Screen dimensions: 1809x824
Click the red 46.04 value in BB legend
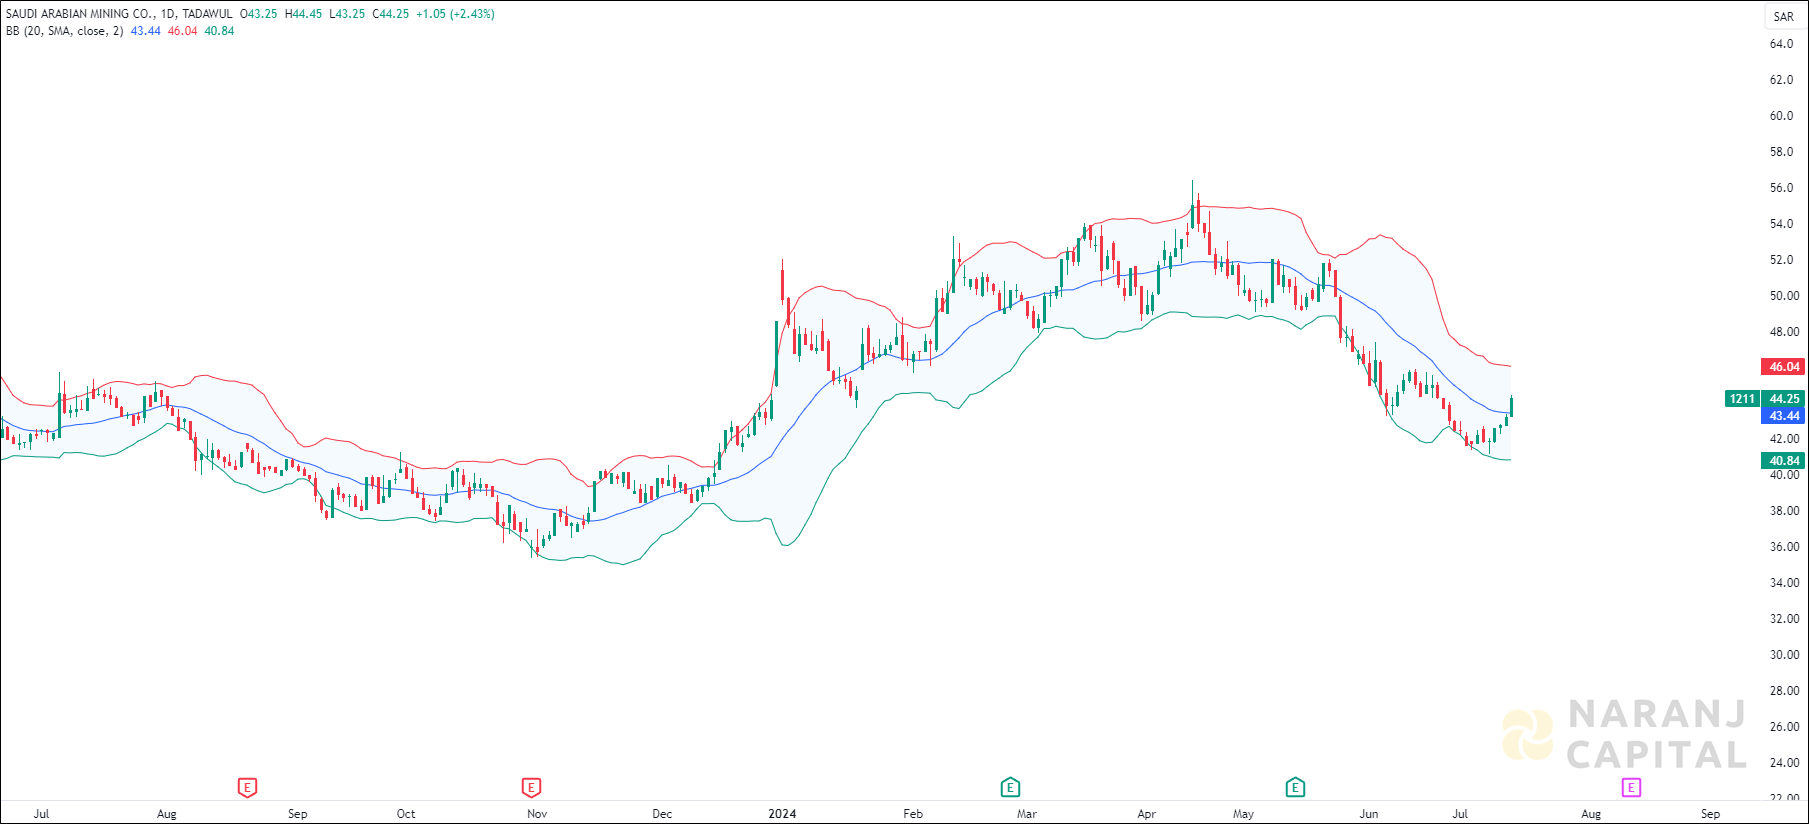coord(182,31)
